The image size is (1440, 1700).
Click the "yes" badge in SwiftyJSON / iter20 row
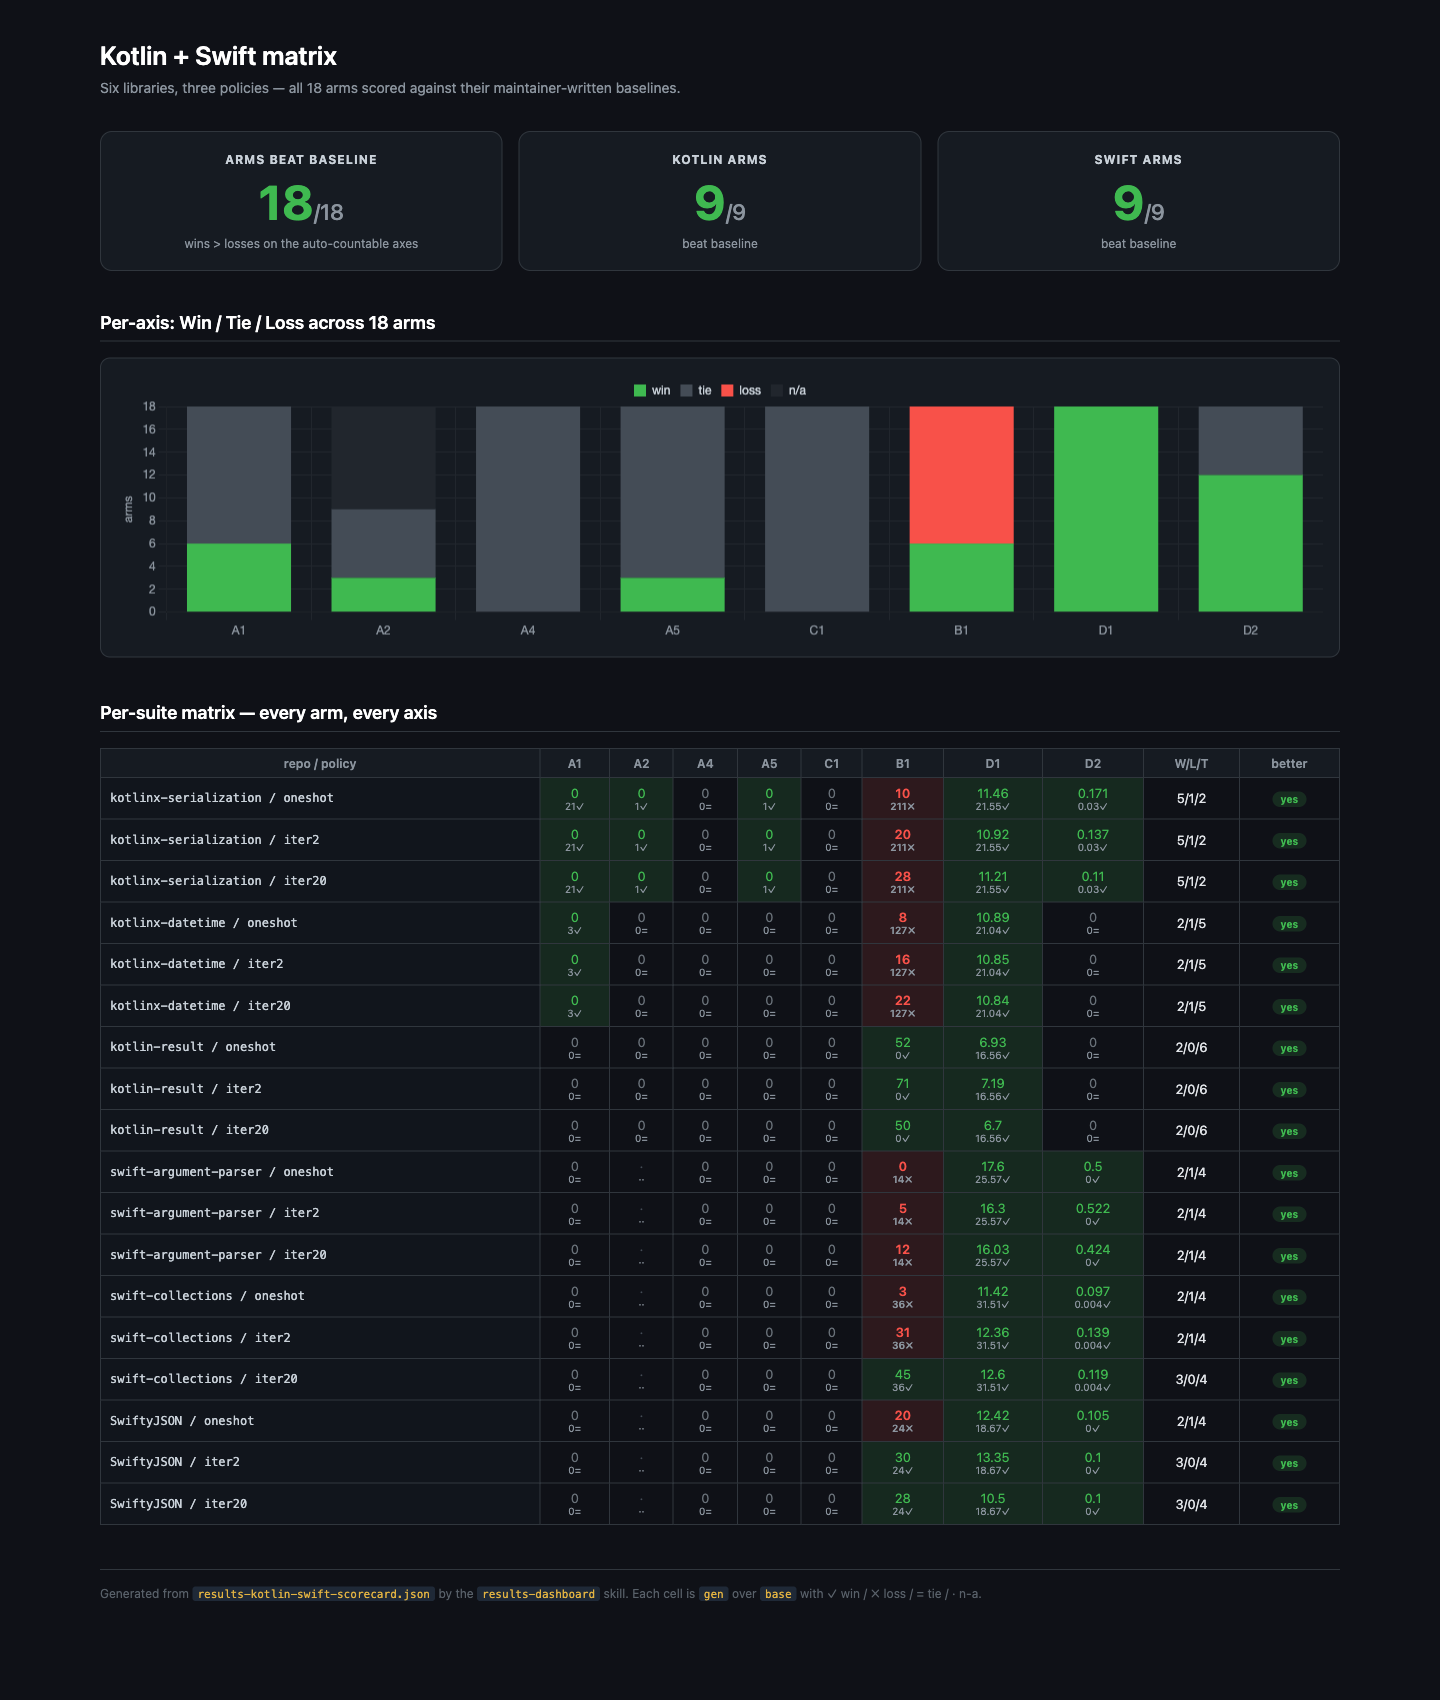(x=1289, y=1505)
